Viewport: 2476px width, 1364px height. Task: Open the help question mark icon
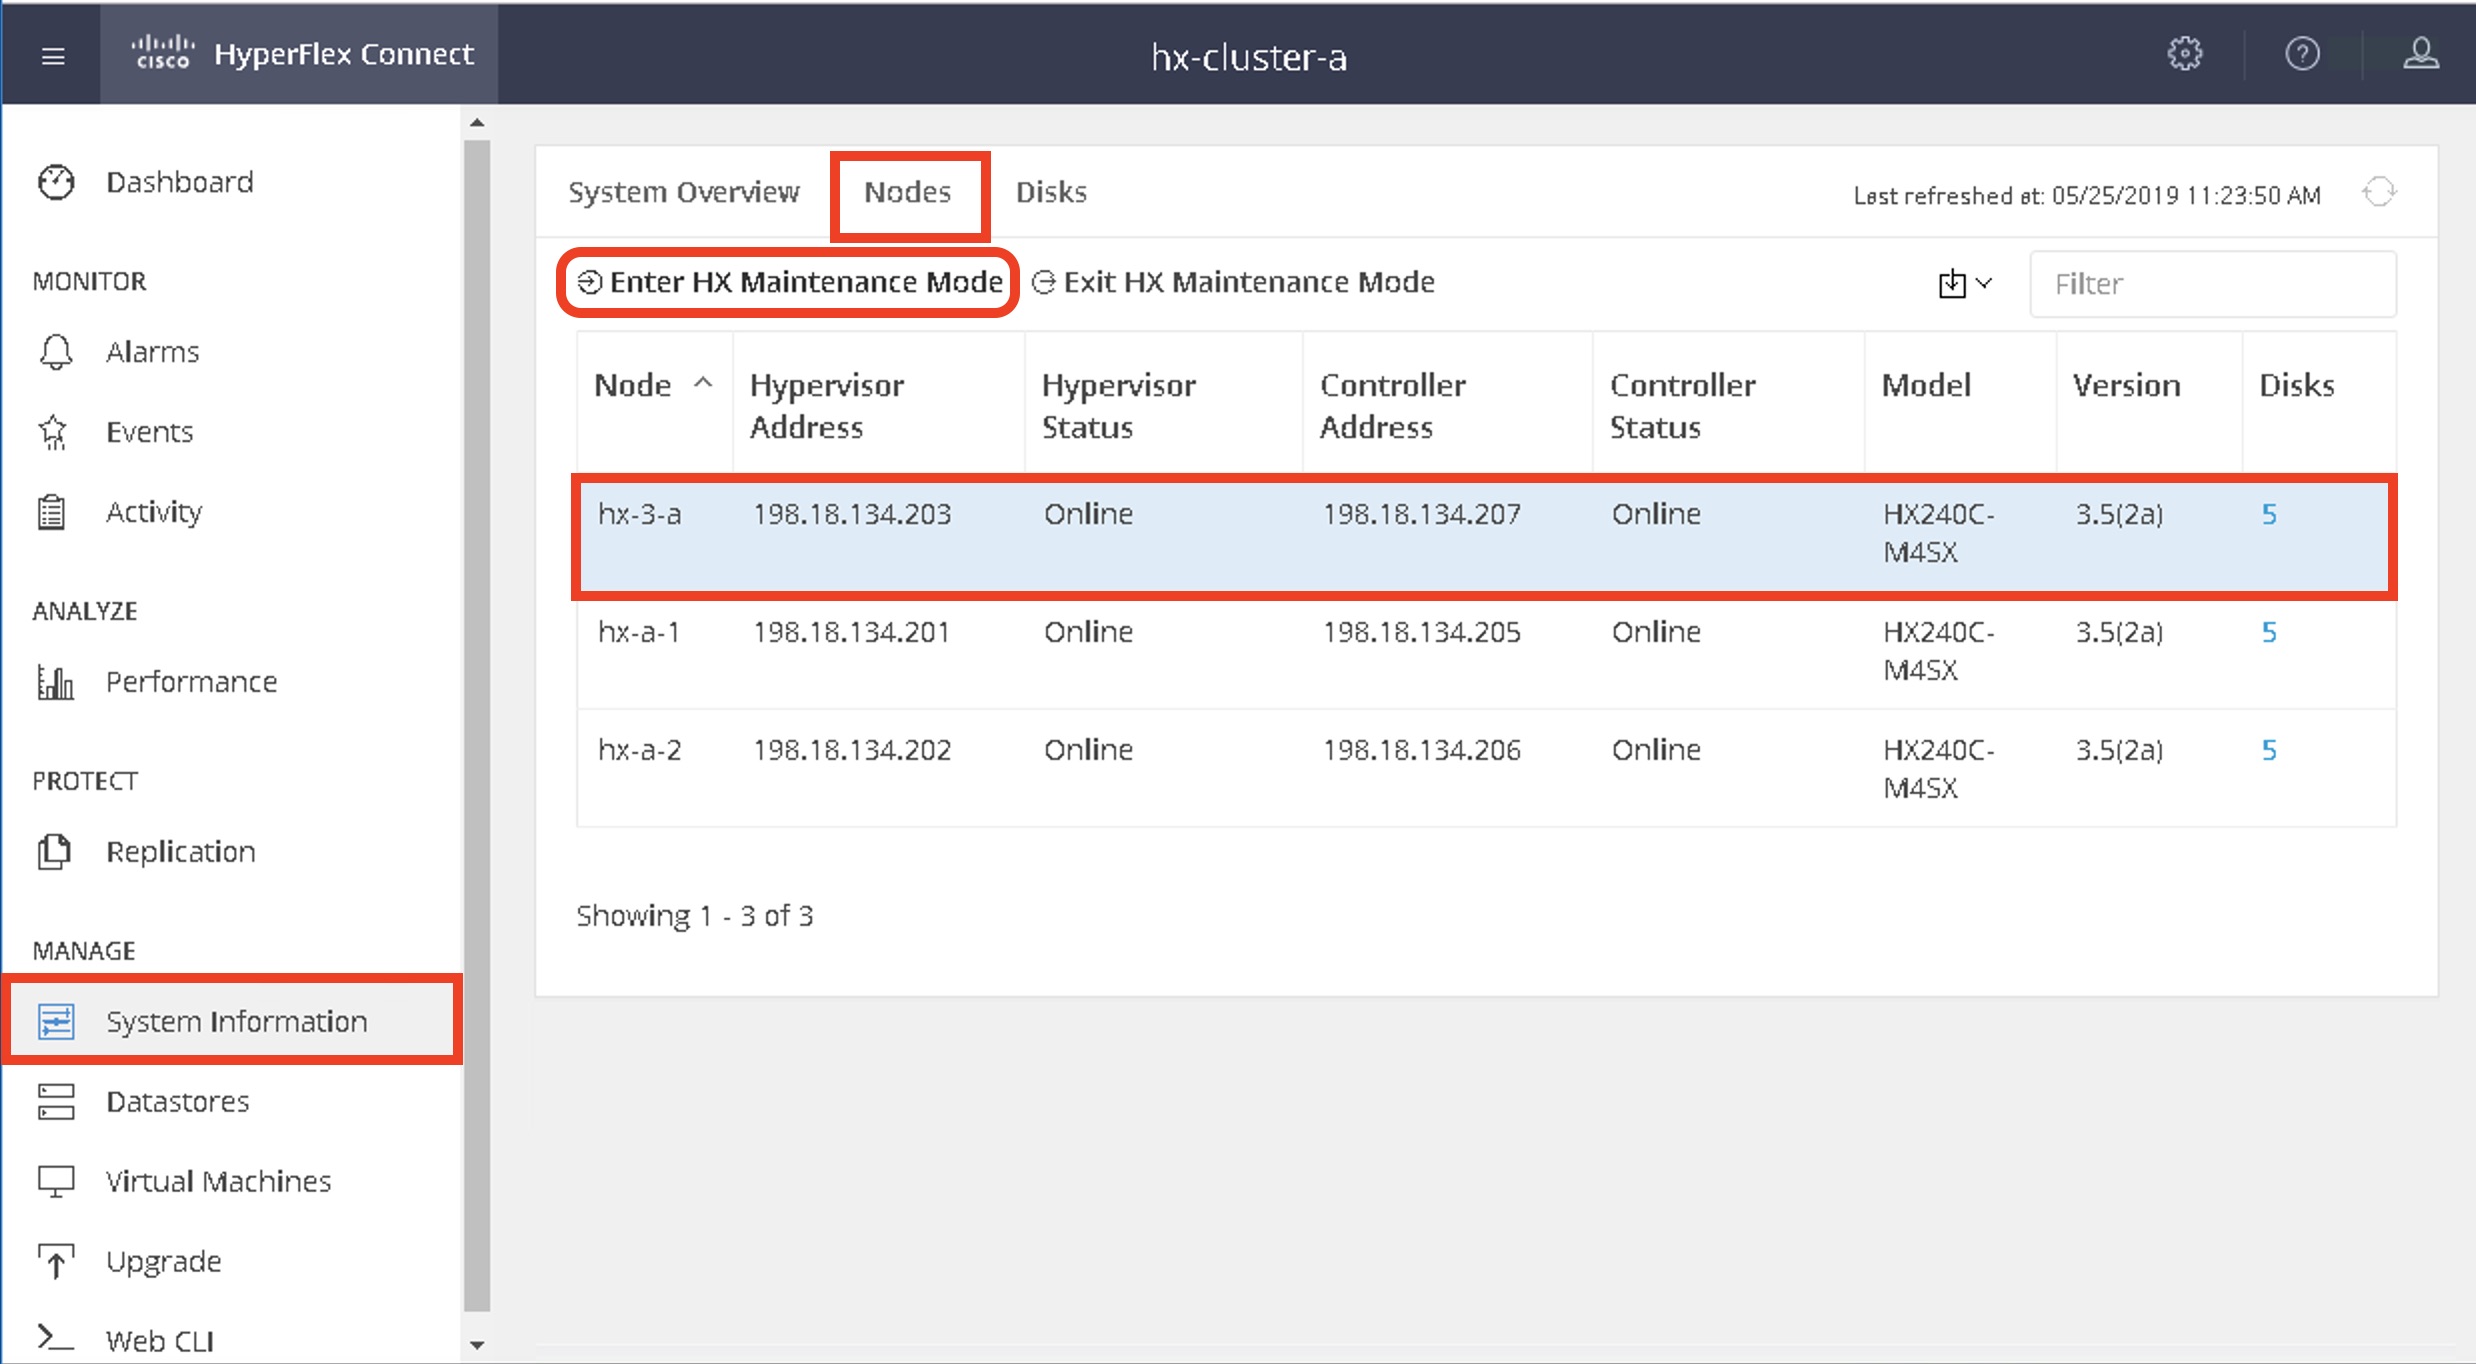[x=2302, y=54]
